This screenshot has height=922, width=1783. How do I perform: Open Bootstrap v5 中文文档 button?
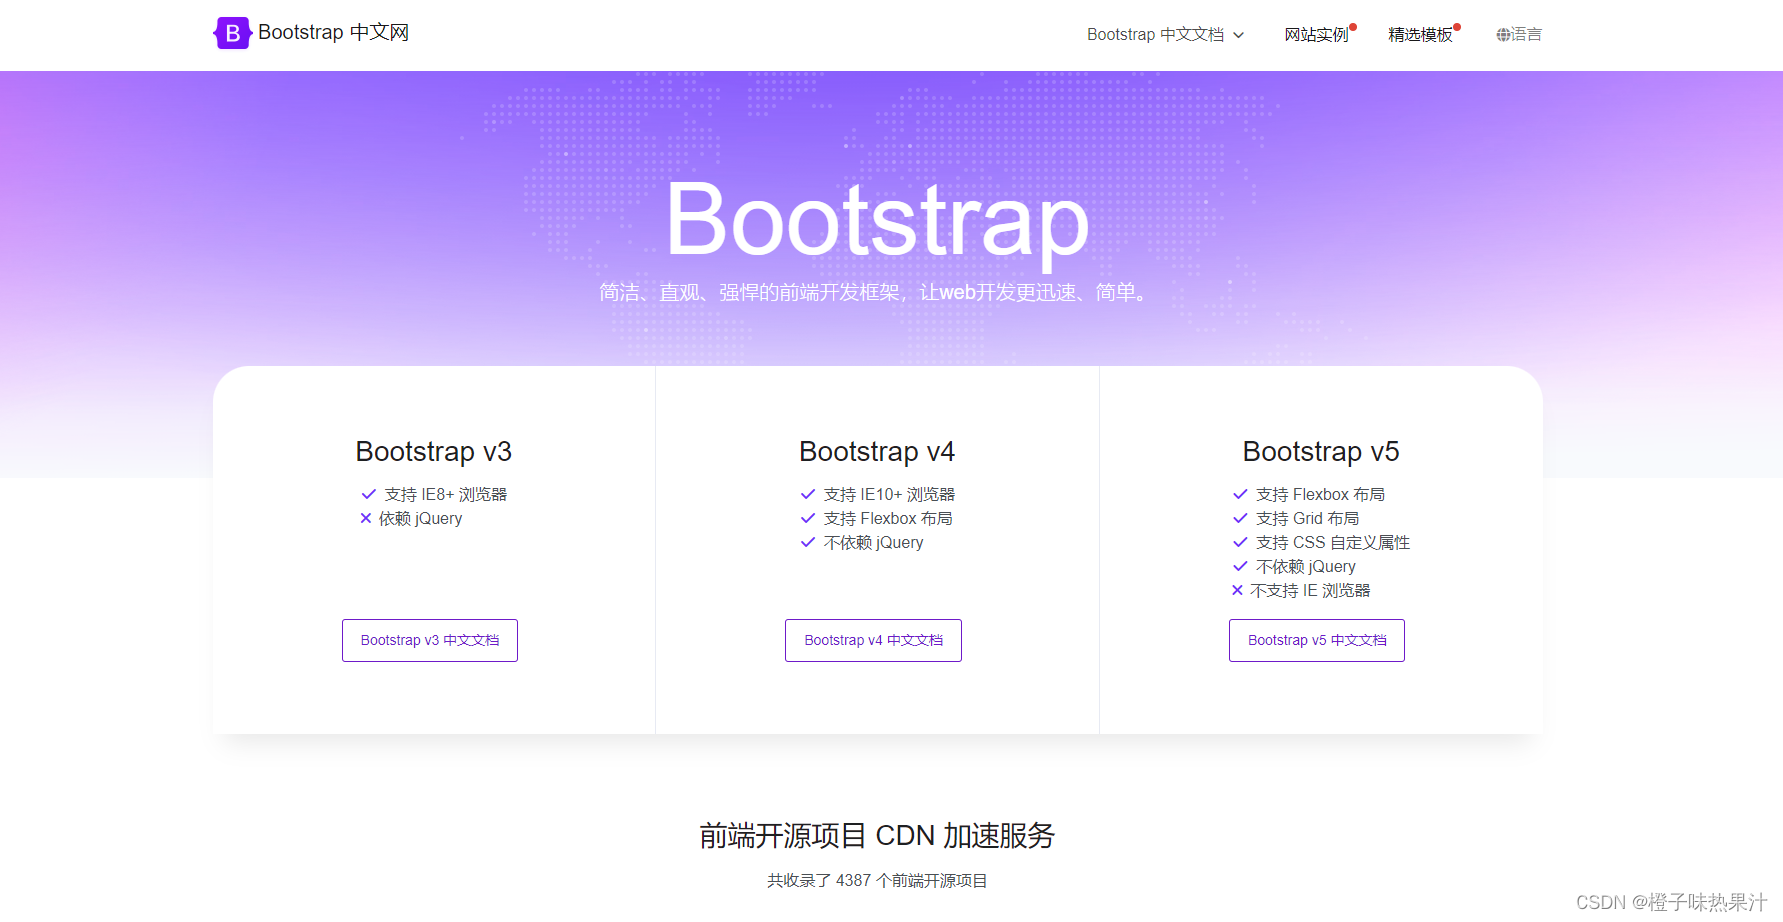(1317, 640)
